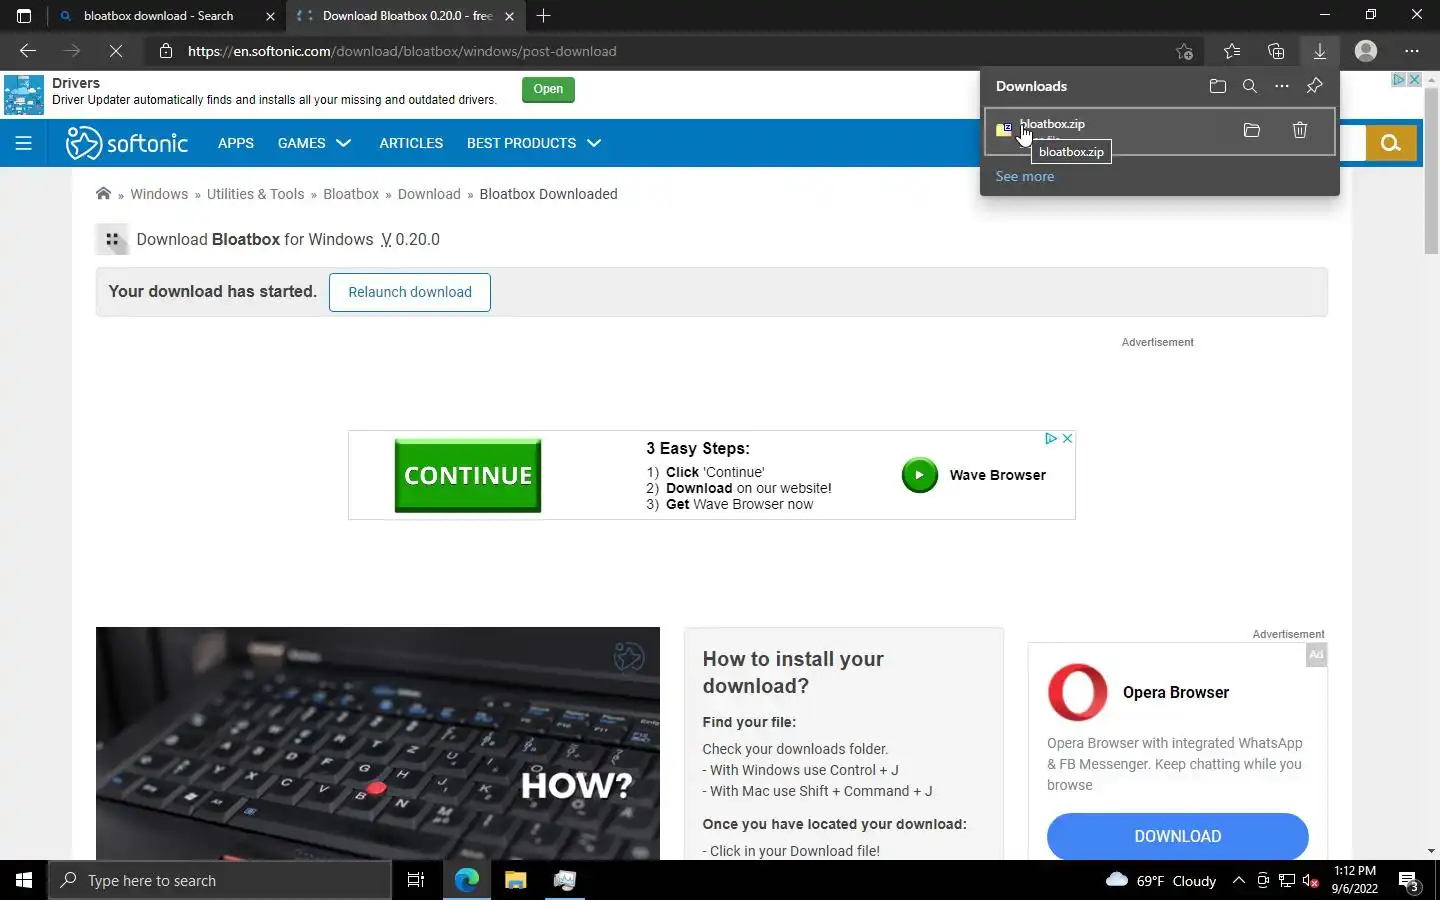Click the Opera DOWNLOAD button
The width and height of the screenshot is (1440, 900).
click(1178, 836)
